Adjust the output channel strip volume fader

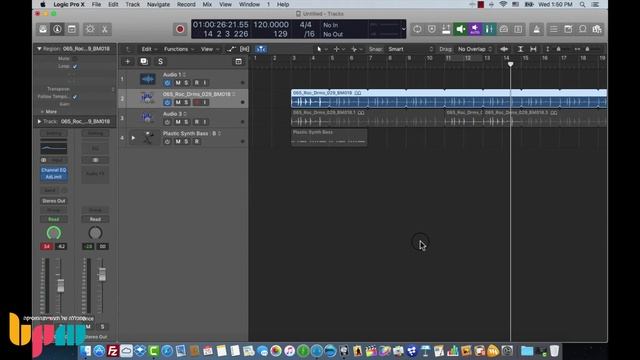click(102, 274)
